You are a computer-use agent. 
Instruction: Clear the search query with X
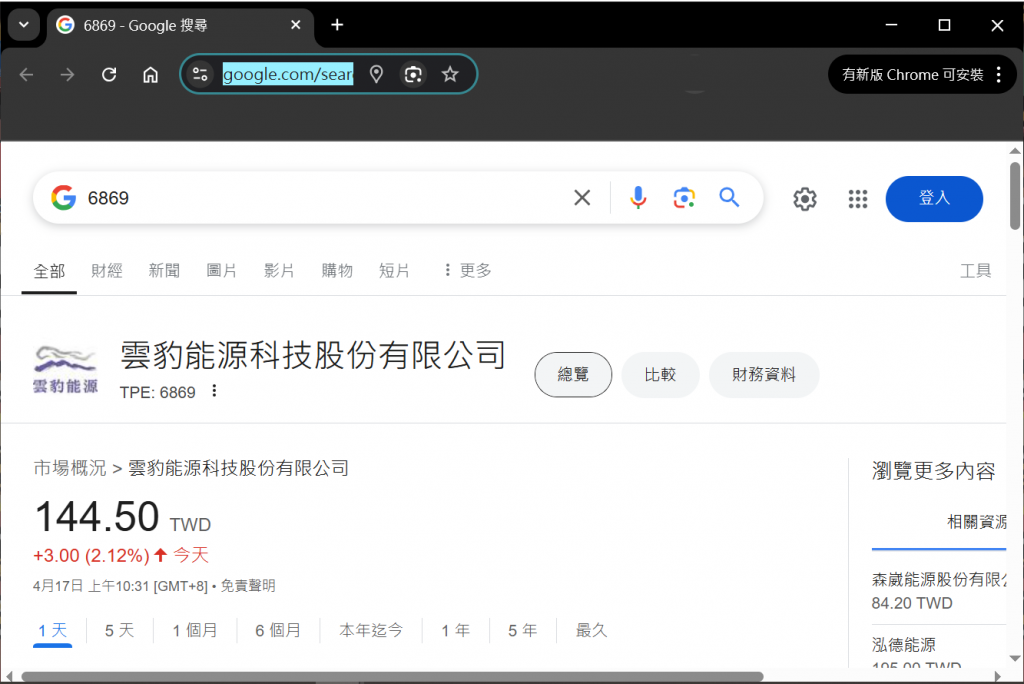582,198
